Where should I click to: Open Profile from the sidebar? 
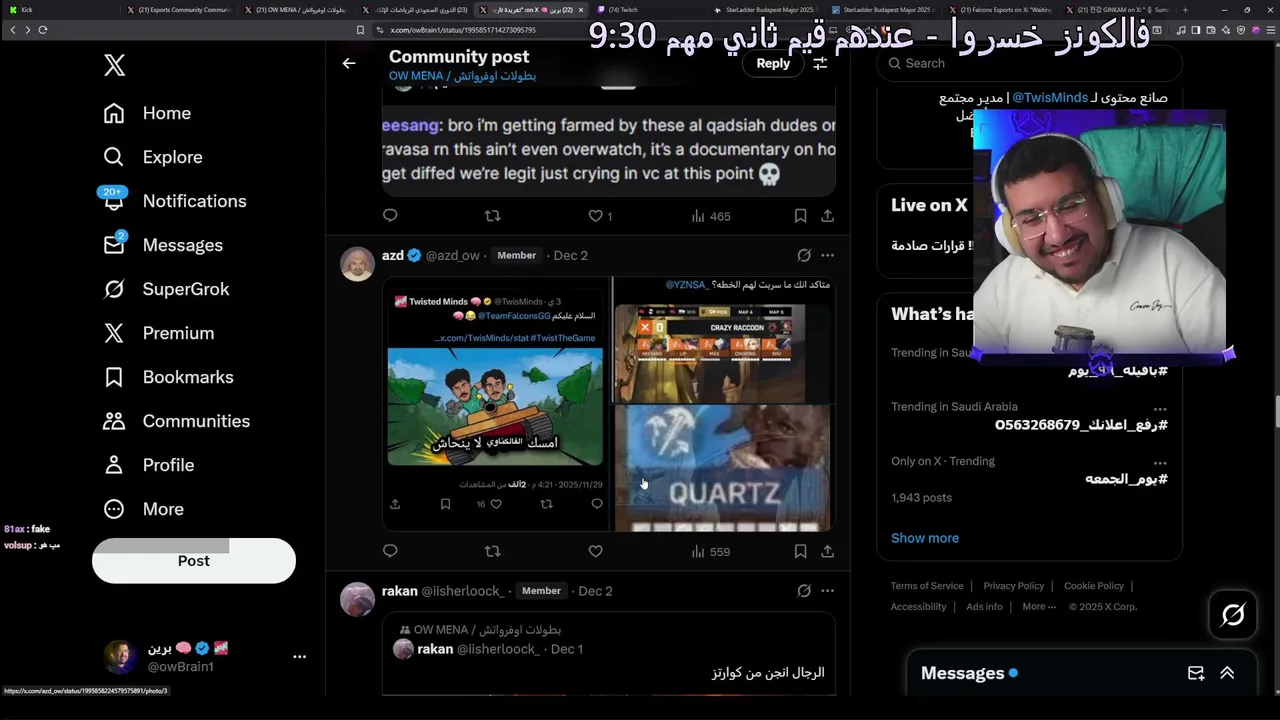(x=149, y=465)
